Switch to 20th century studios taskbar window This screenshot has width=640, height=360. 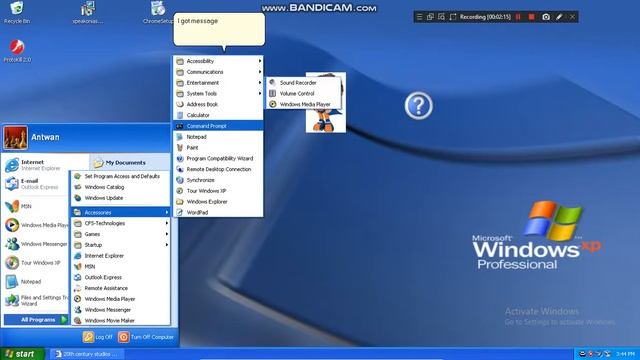point(87,354)
